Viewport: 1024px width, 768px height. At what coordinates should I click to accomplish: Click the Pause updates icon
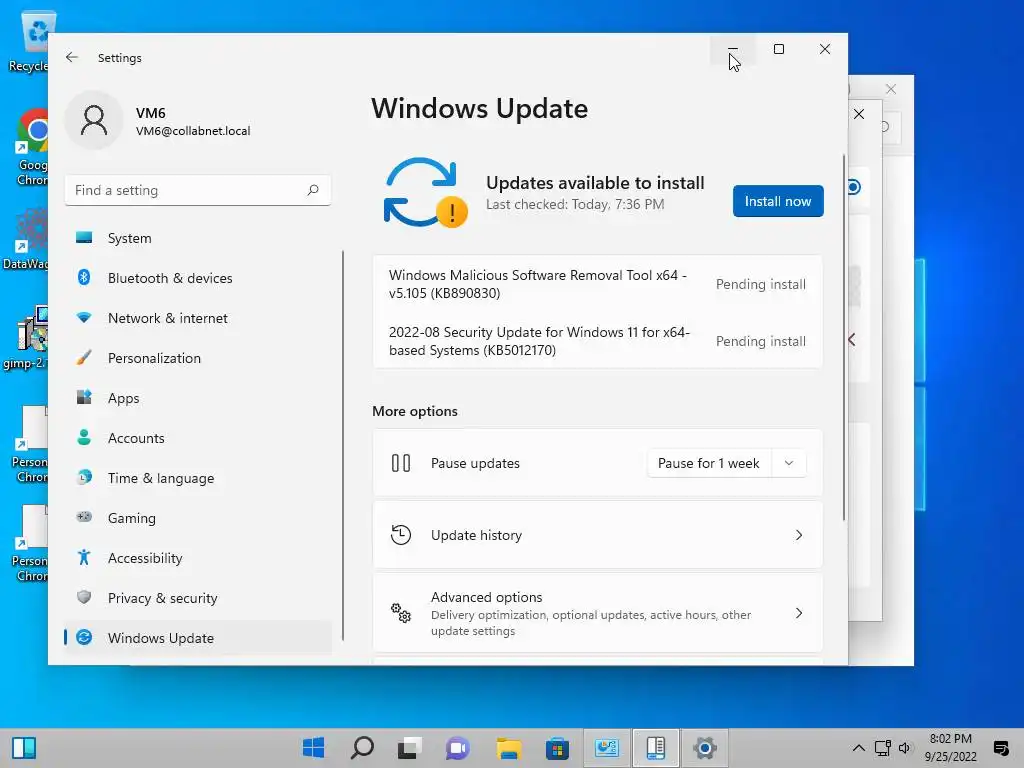coord(401,463)
